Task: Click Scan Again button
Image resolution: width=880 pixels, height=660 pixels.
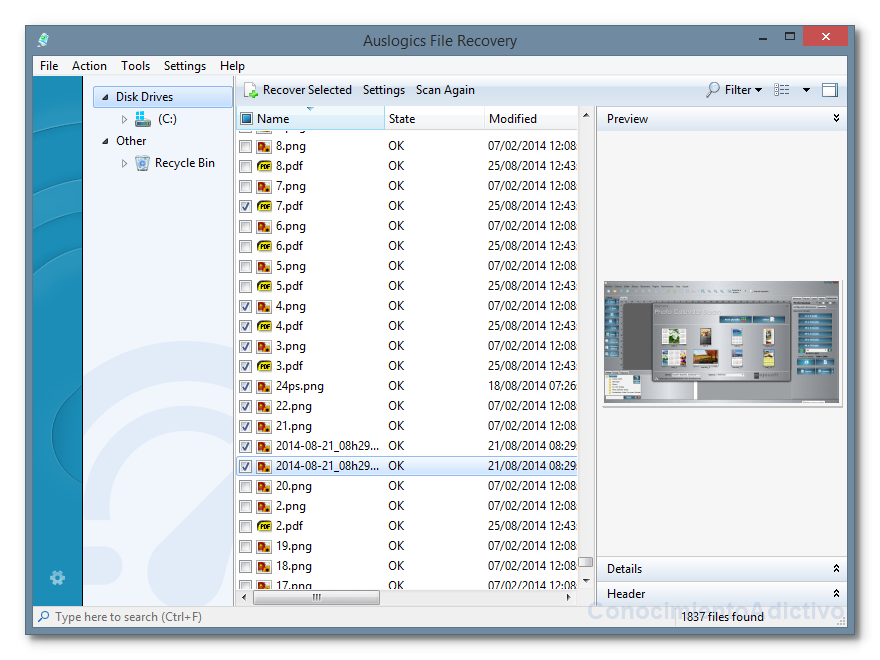Action: tap(445, 90)
